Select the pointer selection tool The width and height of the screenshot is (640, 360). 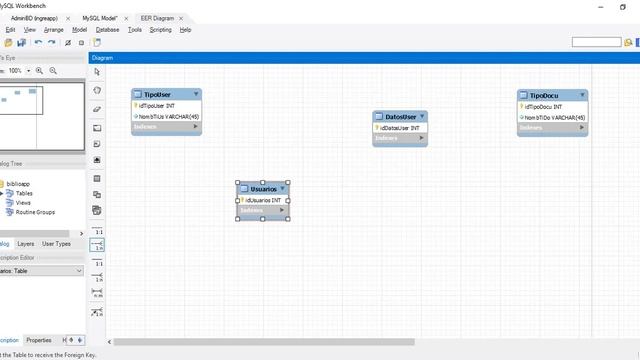[x=97, y=72]
